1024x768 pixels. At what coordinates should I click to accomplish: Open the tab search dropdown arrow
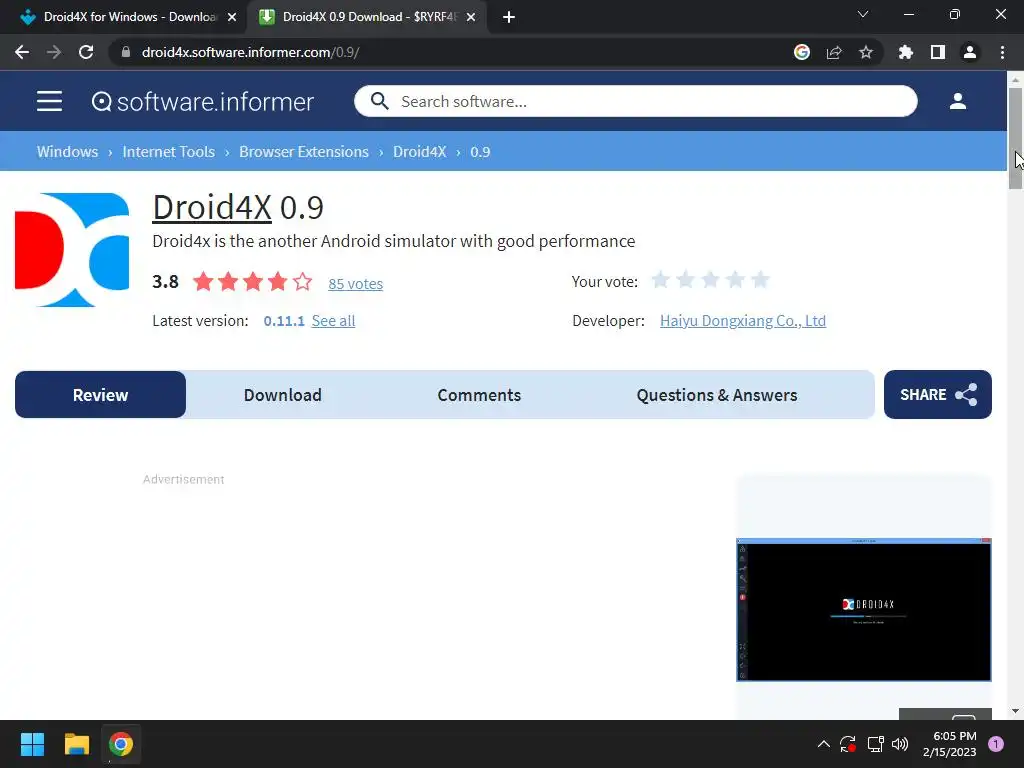click(x=863, y=14)
